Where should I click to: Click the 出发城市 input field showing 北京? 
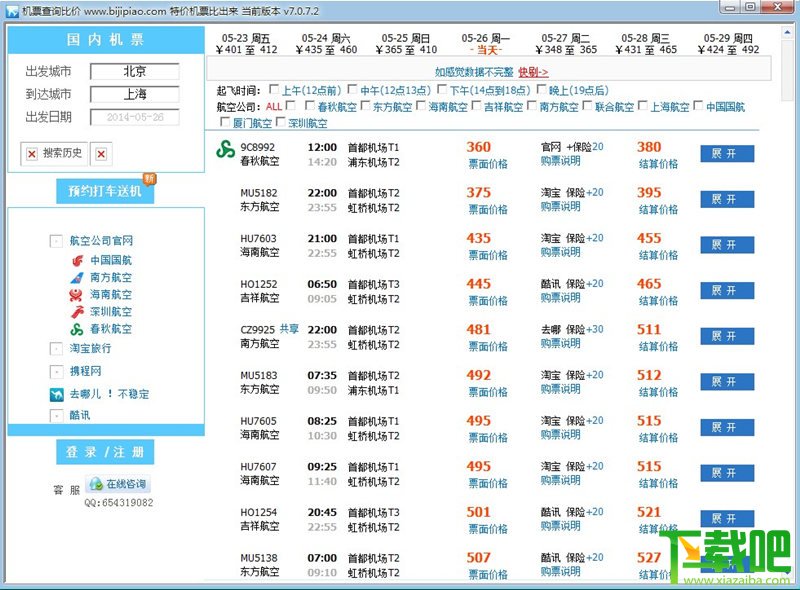point(134,71)
